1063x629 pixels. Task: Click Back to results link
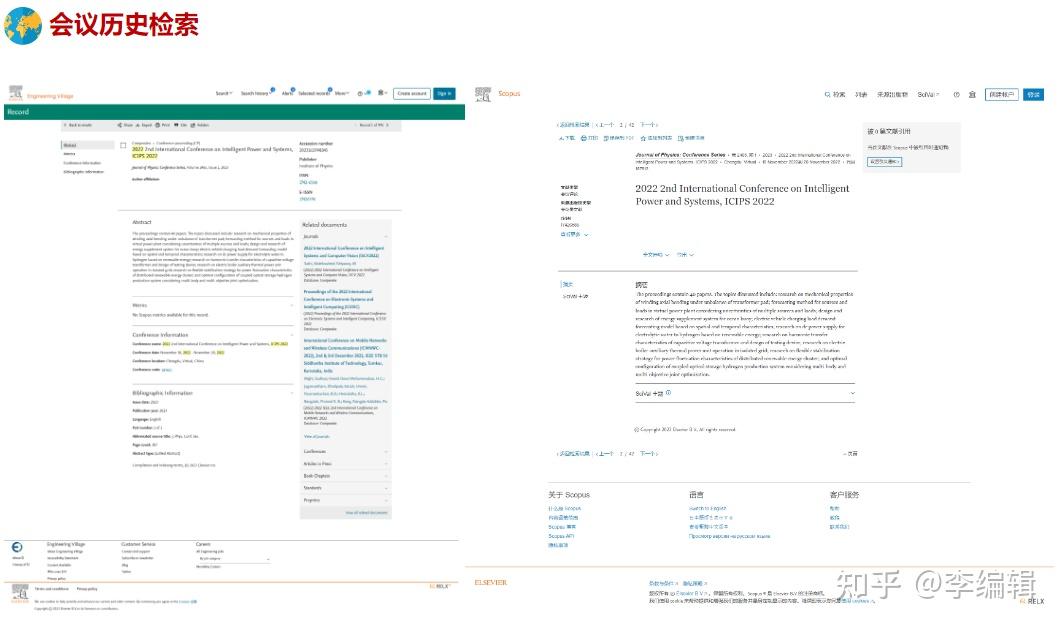coord(79,125)
